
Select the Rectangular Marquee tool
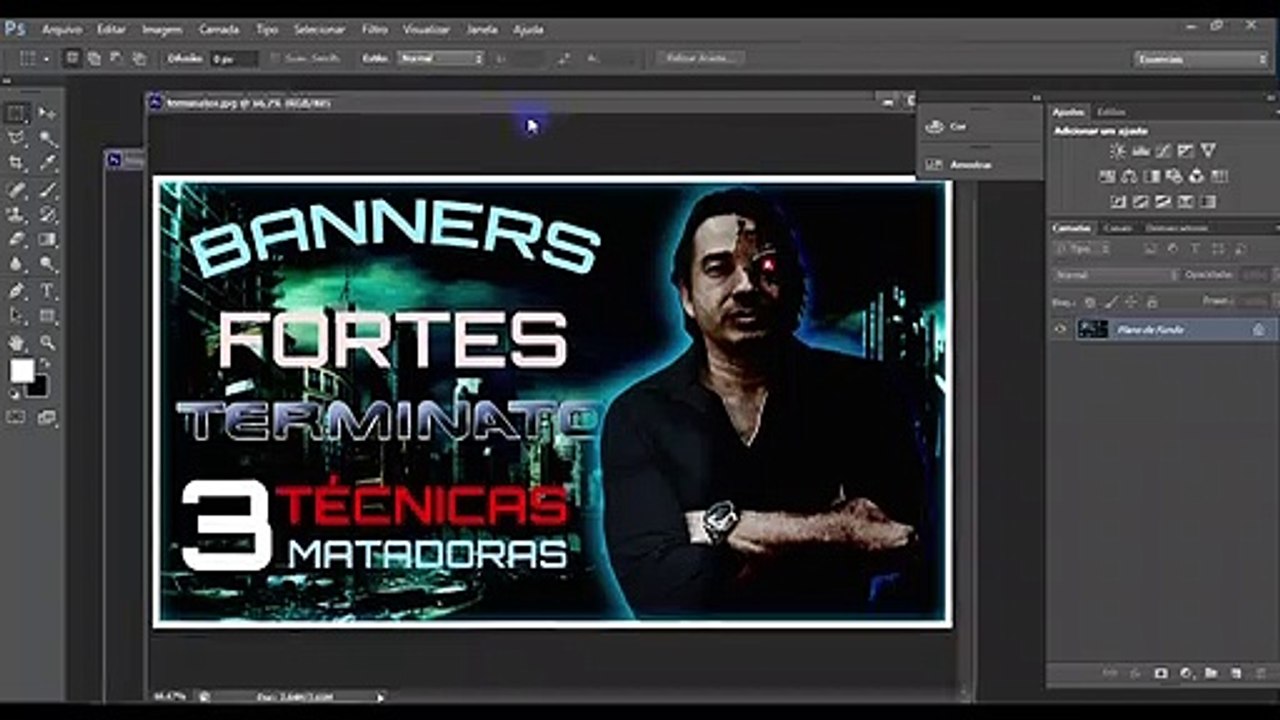point(17,113)
